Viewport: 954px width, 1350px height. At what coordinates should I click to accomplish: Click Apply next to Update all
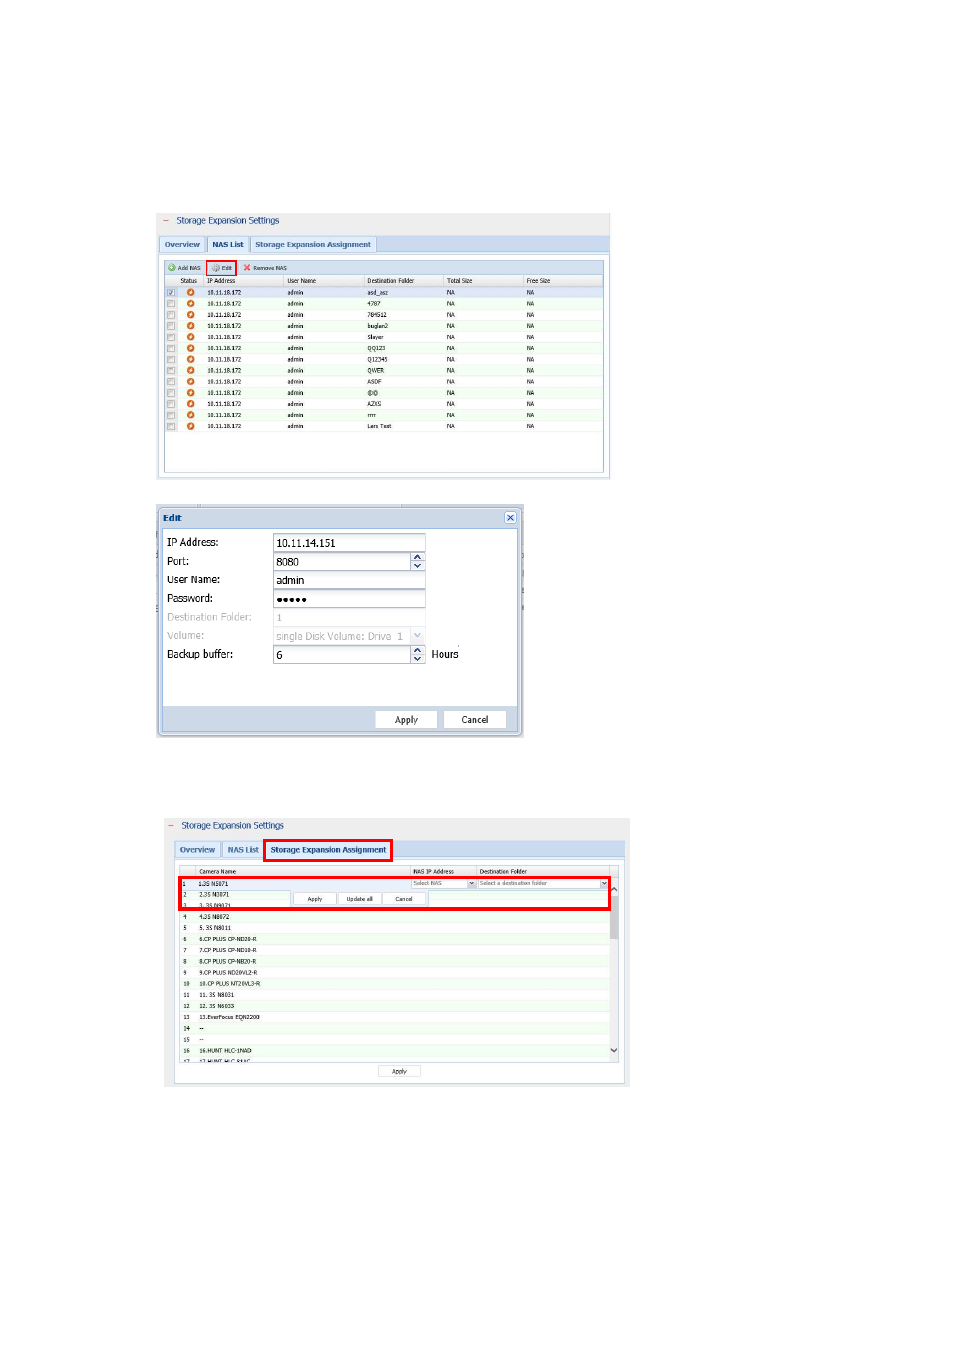315,899
